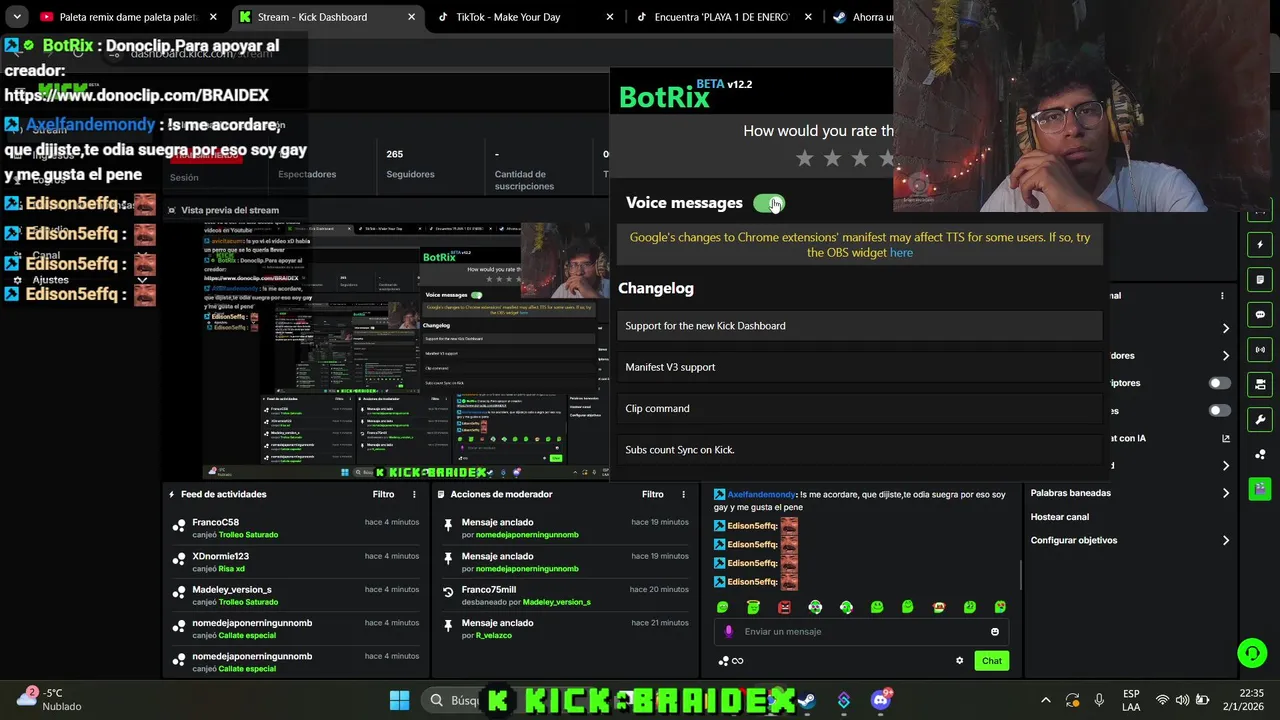Image resolution: width=1280 pixels, height=720 pixels.
Task: Close the Stream - Kick Dashboard tab
Action: (x=412, y=17)
